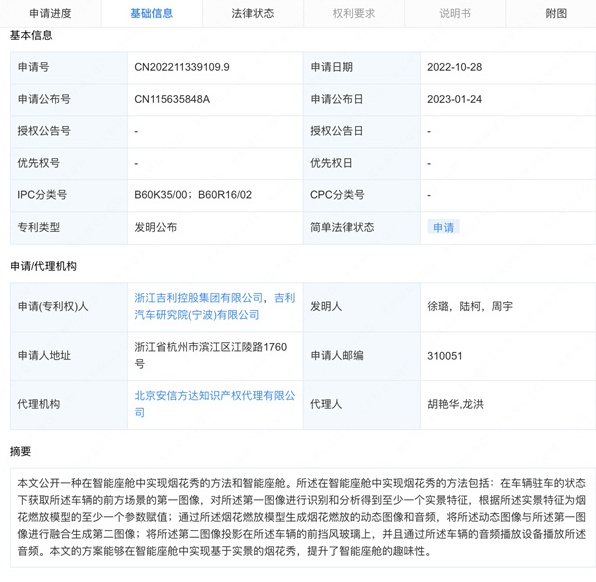
Task: Open the 申请进度 tab
Action: (51, 14)
